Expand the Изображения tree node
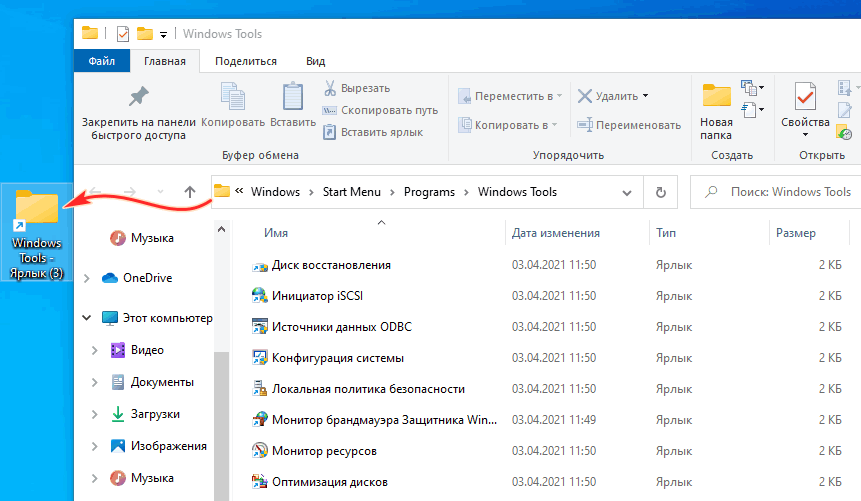Viewport: 861px width, 501px height. (94, 446)
